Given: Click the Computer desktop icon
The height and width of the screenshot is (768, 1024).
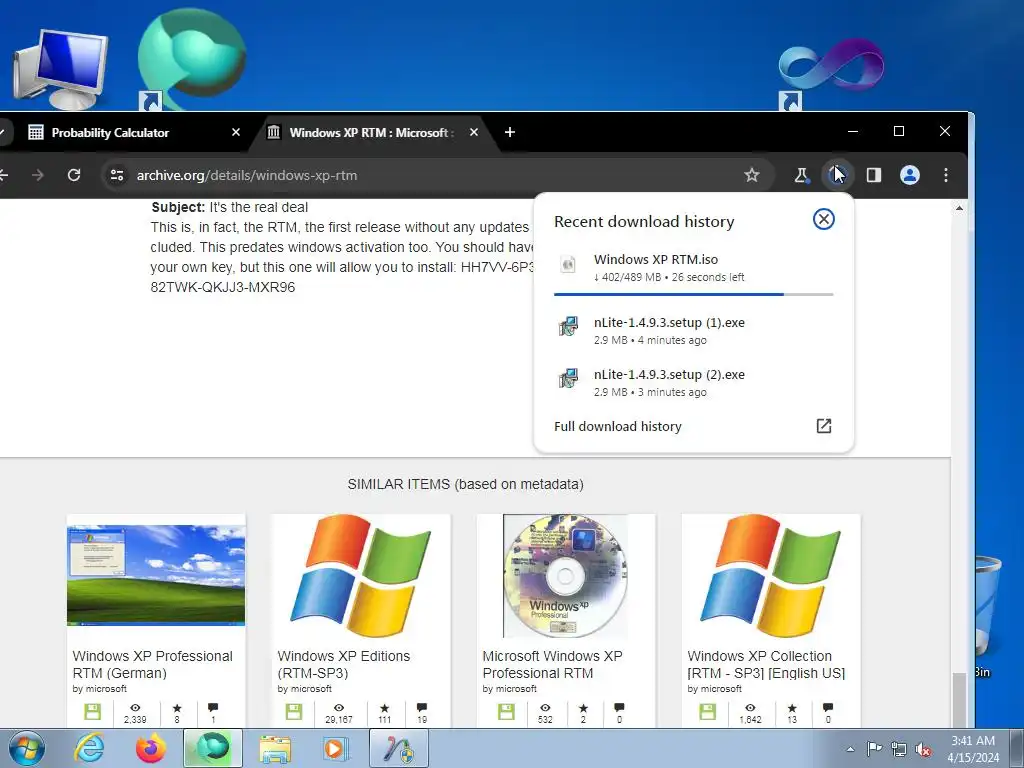Looking at the screenshot, I should tap(61, 69).
